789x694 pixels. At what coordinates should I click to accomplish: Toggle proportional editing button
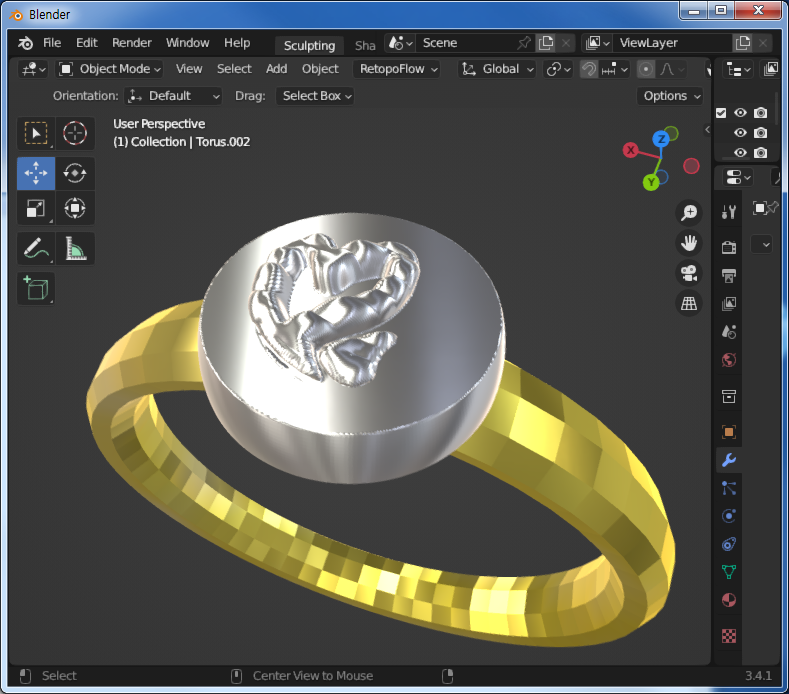click(x=646, y=69)
